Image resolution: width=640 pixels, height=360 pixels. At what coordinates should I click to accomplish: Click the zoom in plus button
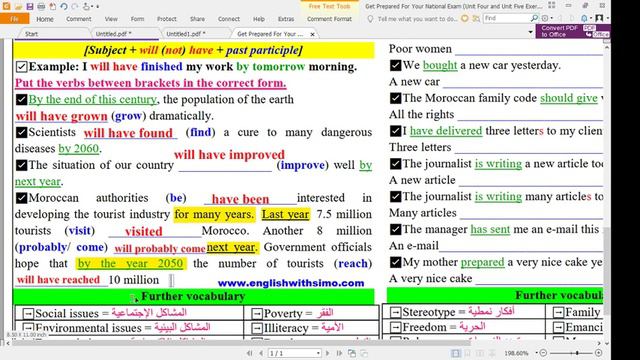[x=598, y=353]
